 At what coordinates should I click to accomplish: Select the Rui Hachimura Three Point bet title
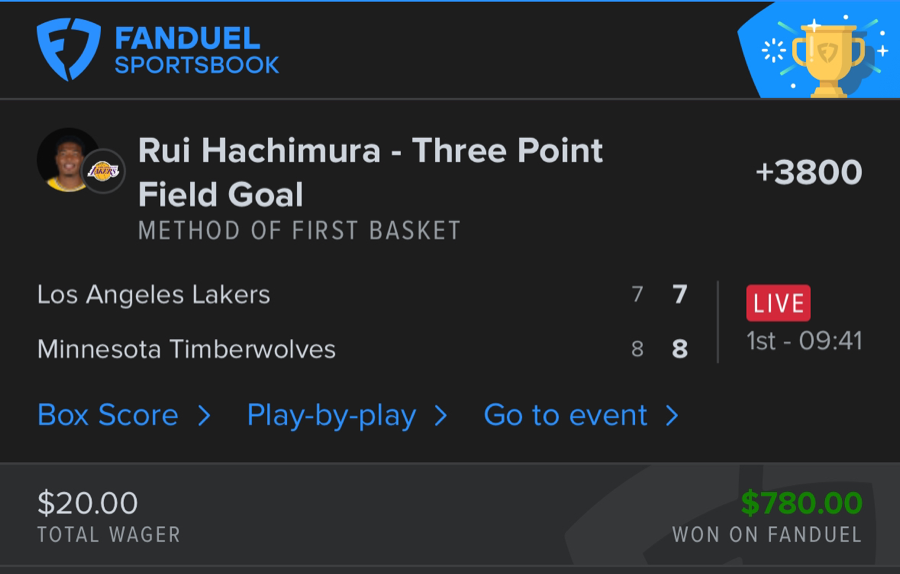pyautogui.click(x=370, y=172)
